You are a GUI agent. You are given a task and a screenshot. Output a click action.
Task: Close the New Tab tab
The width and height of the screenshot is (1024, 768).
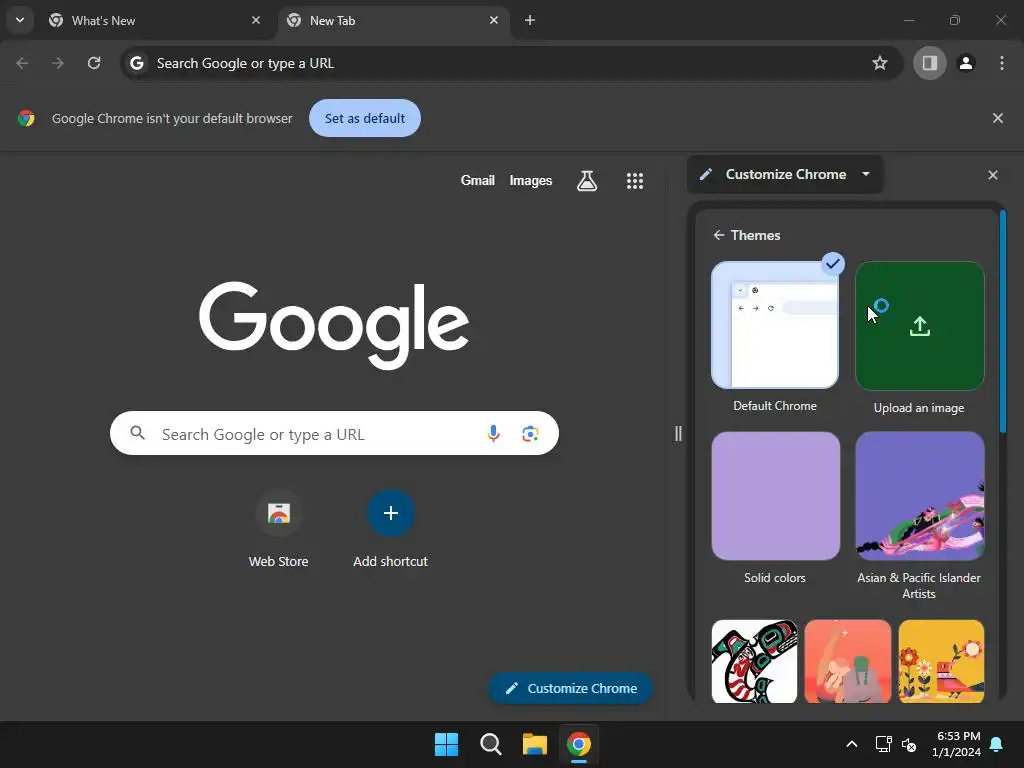(494, 20)
